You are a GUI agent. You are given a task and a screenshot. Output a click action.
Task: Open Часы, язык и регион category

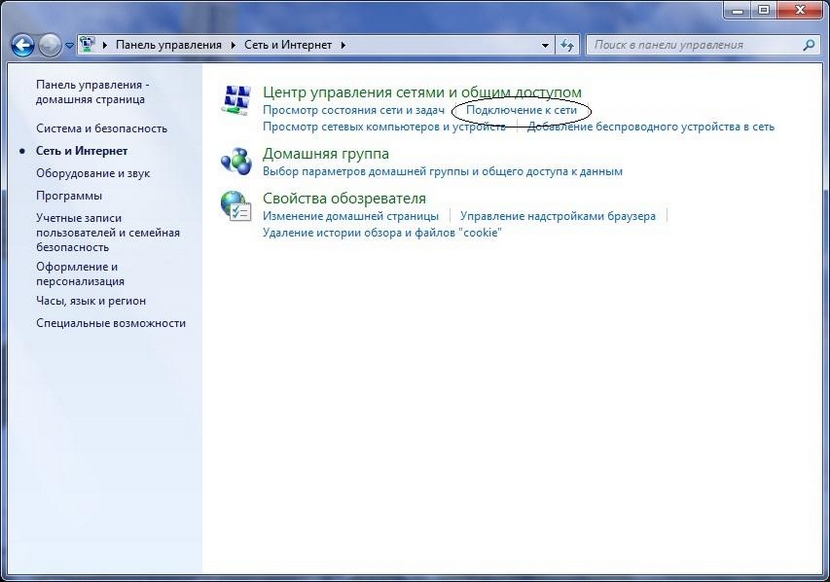point(91,301)
